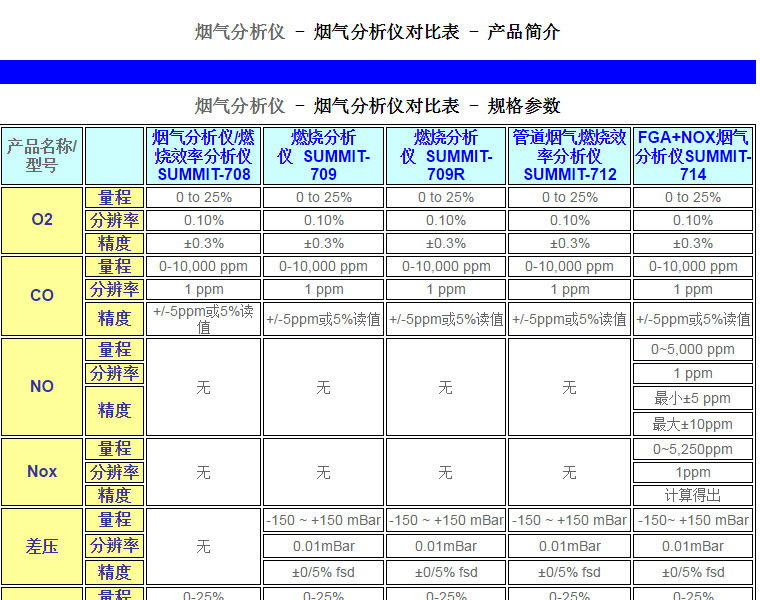Select the CO row label
This screenshot has width=760, height=600.
click(x=42, y=296)
